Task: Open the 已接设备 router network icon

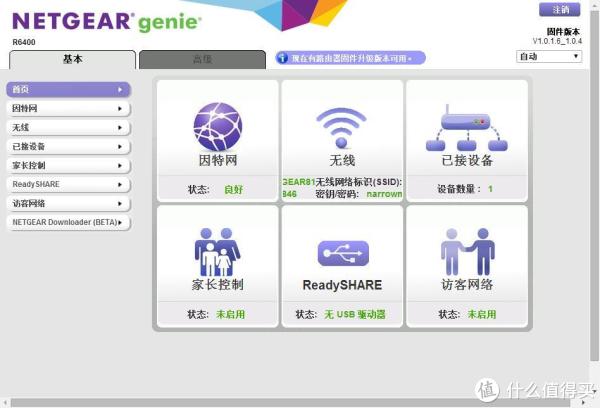Action: point(466,128)
